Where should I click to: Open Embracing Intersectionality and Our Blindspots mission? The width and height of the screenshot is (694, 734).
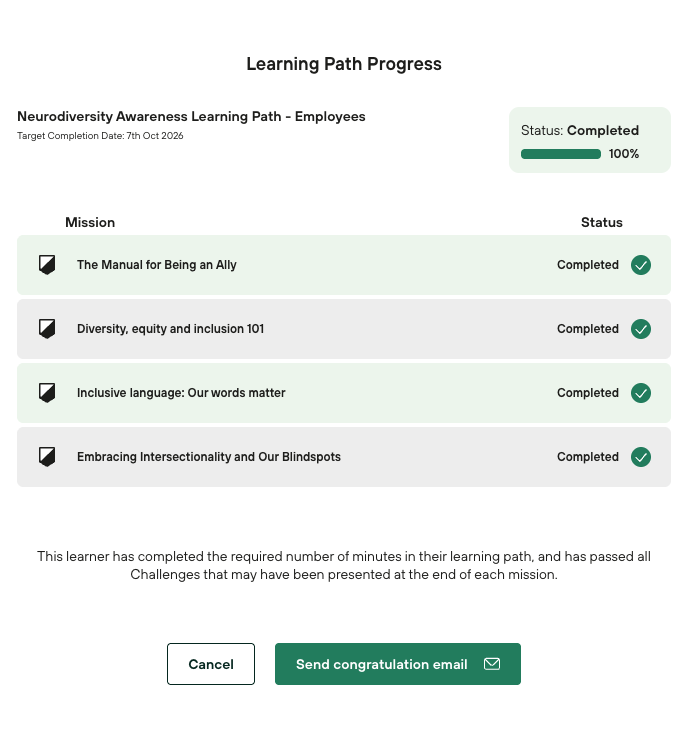[209, 457]
